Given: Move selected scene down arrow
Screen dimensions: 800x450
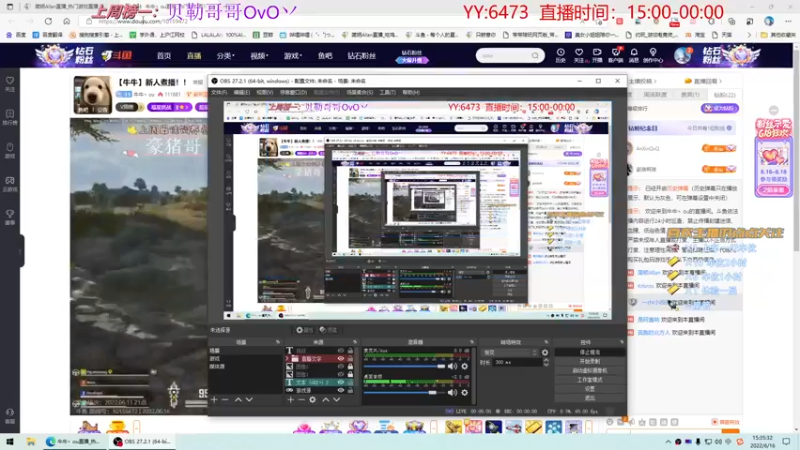Looking at the screenshot, I should click(x=249, y=400).
